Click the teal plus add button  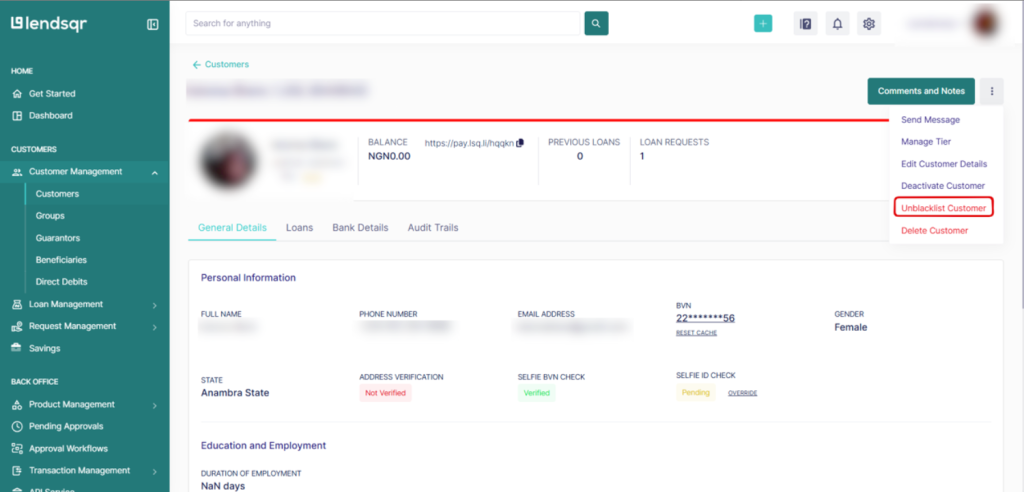pyautogui.click(x=763, y=24)
